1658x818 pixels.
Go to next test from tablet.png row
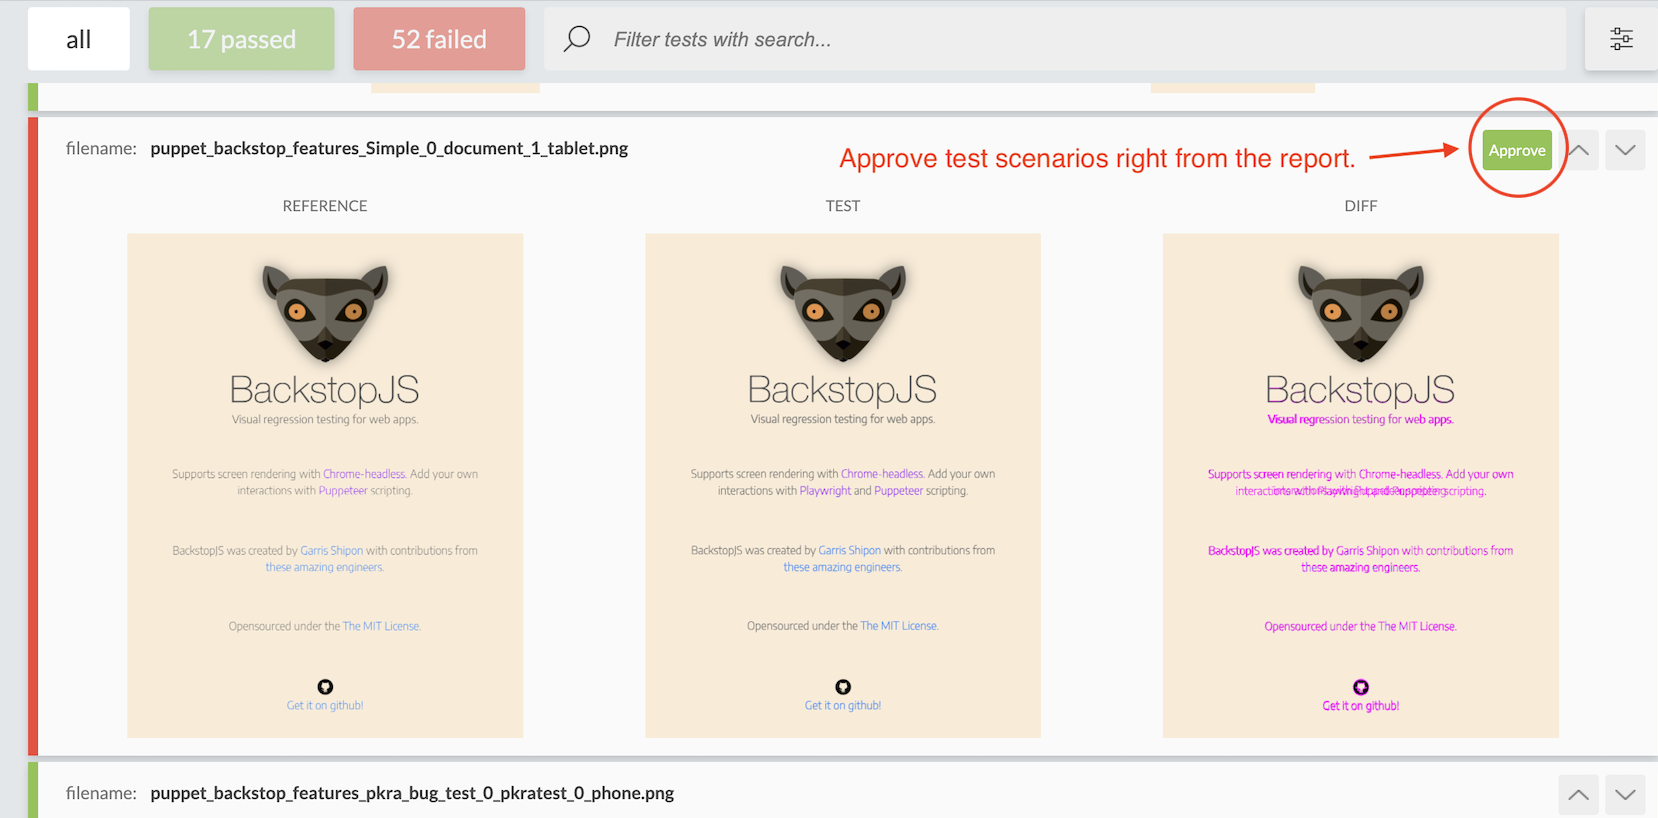(x=1625, y=150)
